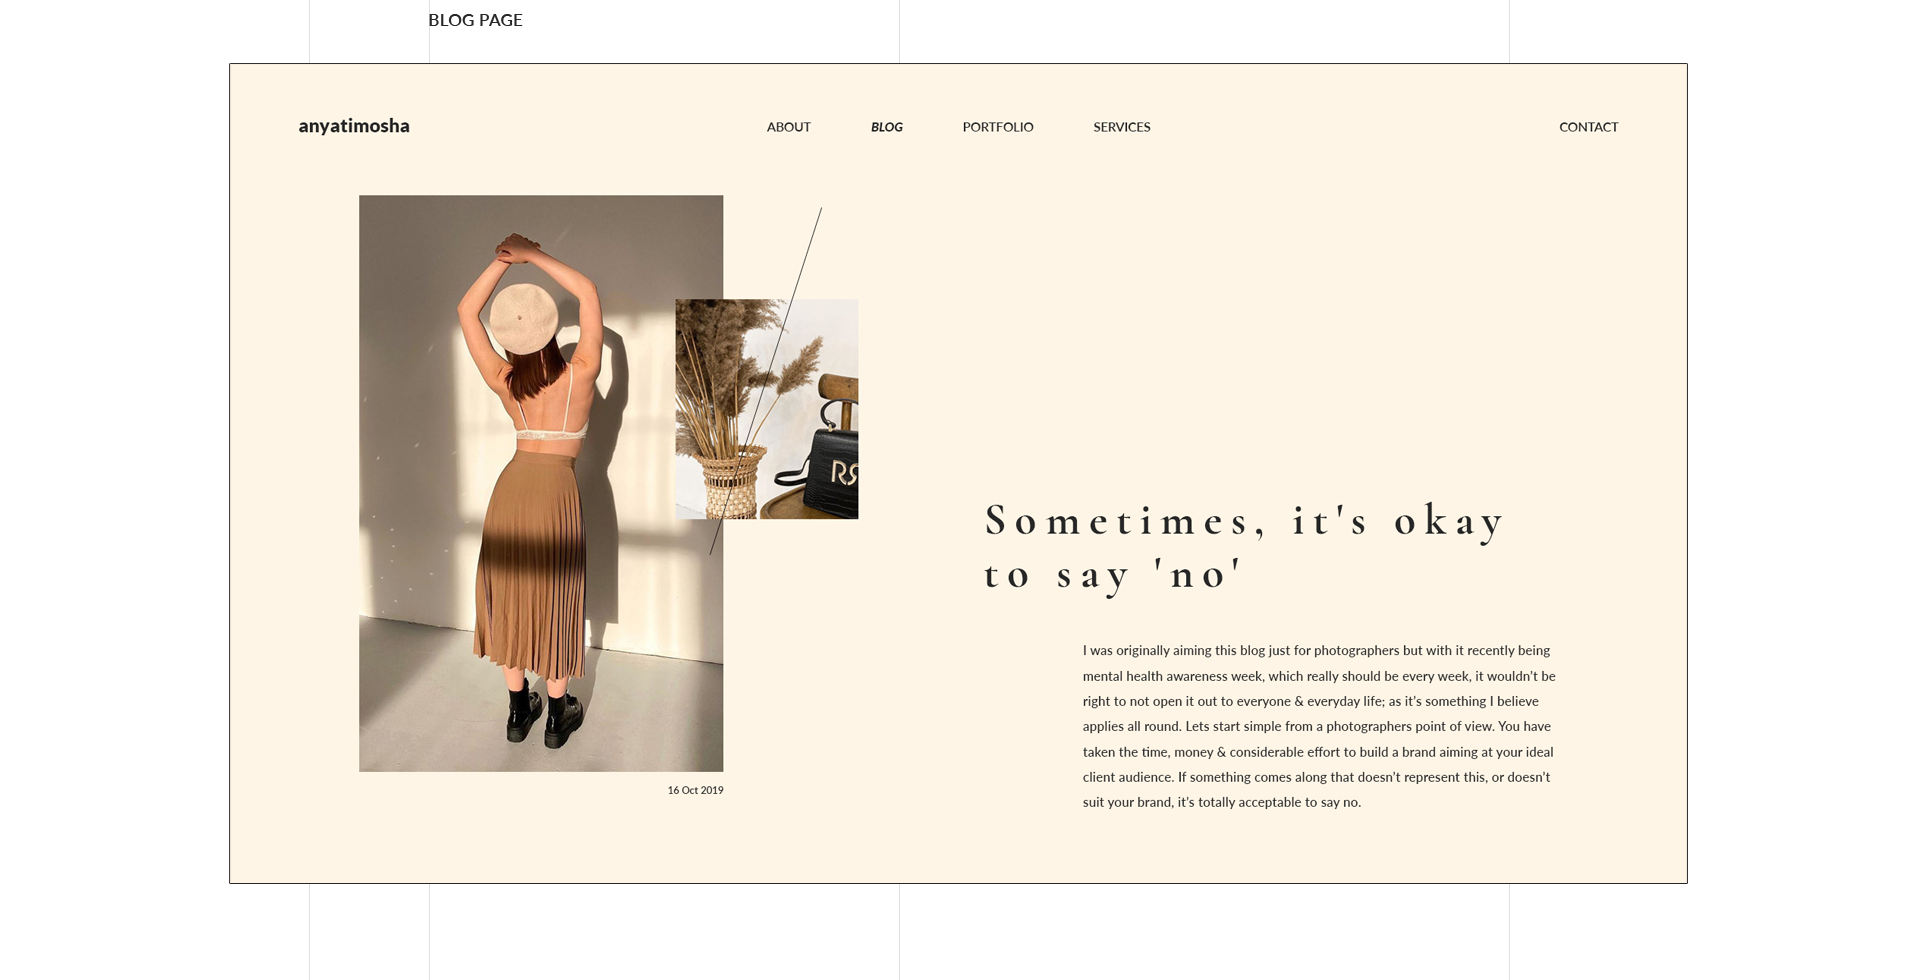Image resolution: width=1920 pixels, height=980 pixels.
Task: Select the post date 16 Oct 2019
Action: (x=696, y=790)
